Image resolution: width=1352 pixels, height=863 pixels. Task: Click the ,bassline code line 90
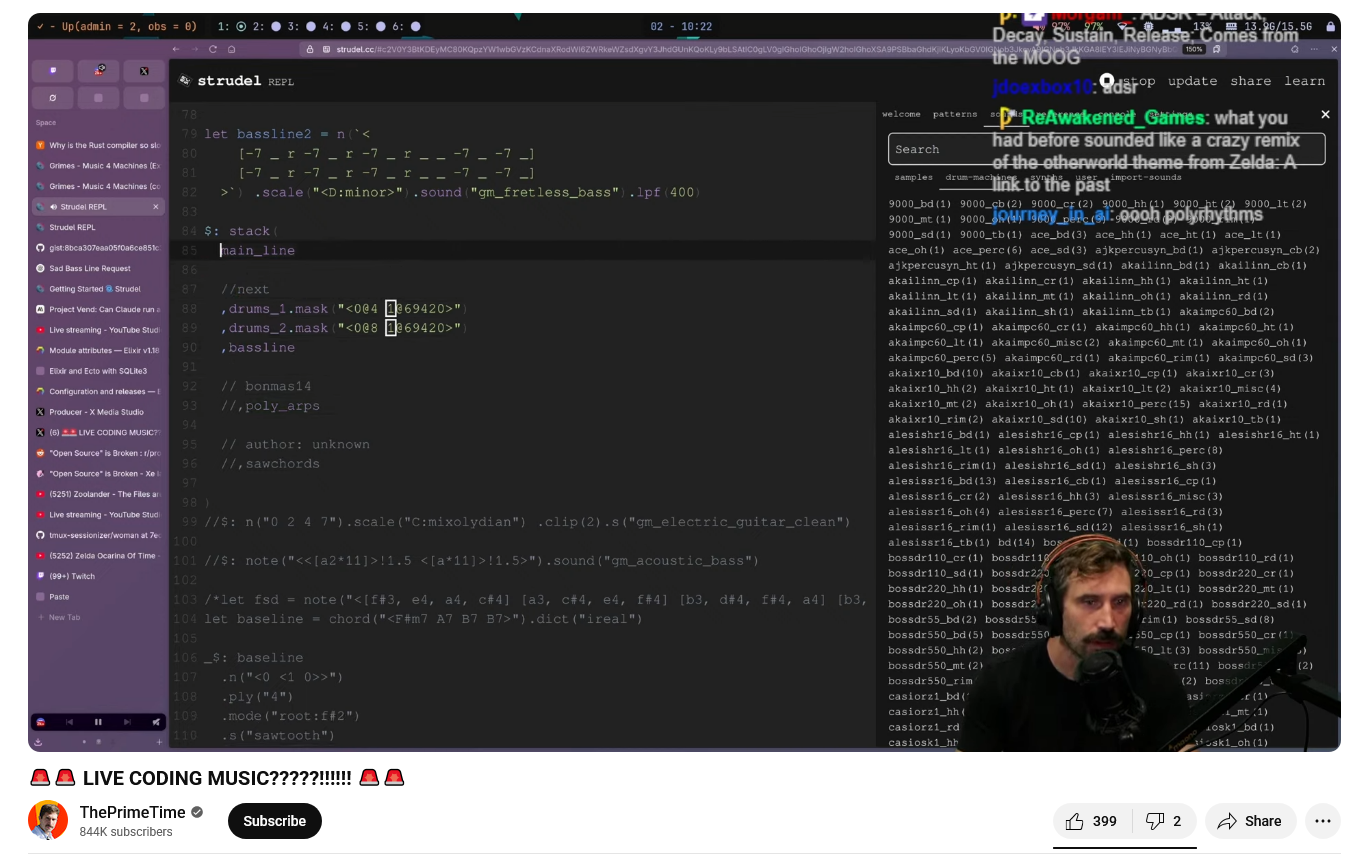tap(258, 347)
